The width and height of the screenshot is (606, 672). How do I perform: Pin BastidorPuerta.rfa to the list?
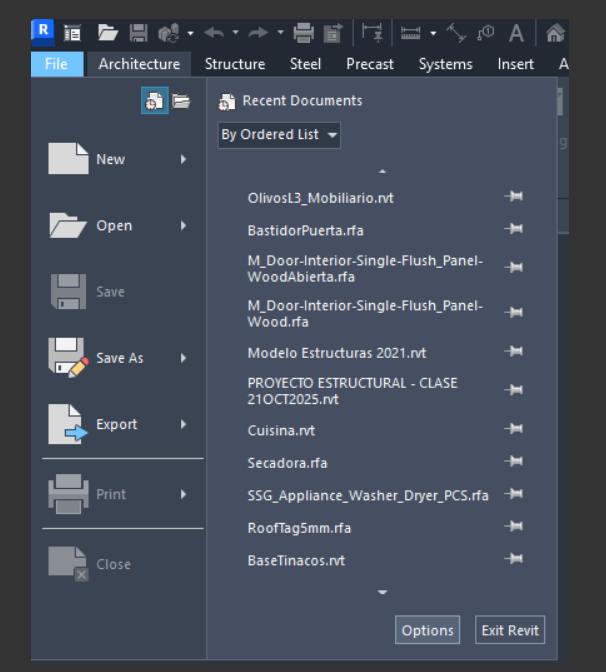(514, 229)
